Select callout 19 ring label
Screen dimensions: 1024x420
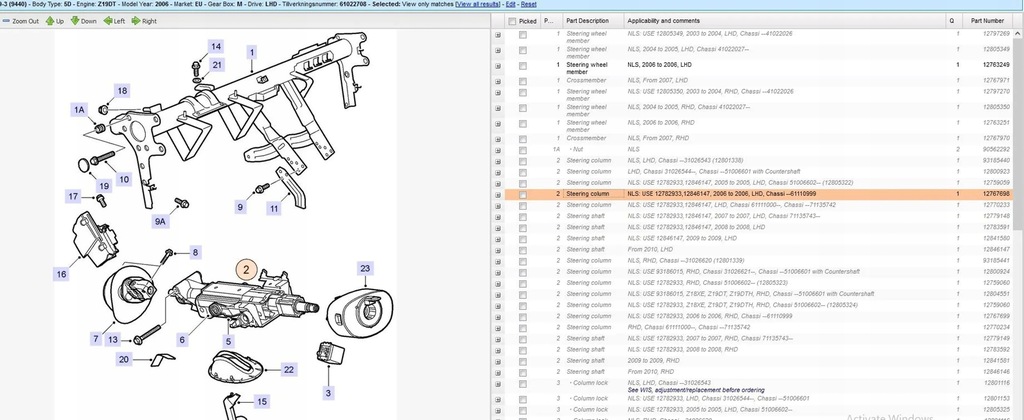[x=104, y=186]
